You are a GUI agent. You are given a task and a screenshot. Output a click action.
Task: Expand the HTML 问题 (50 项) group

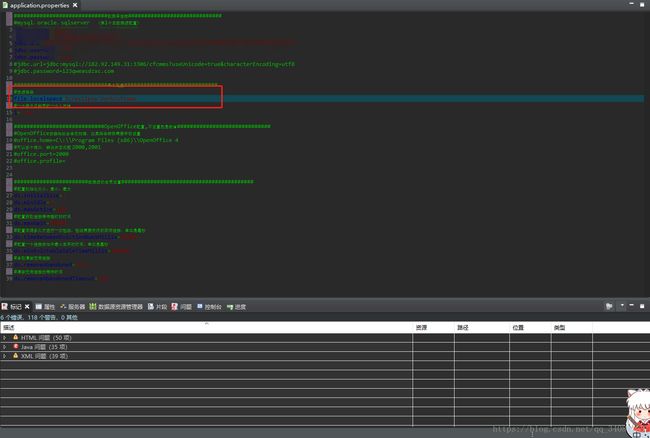coord(5,338)
